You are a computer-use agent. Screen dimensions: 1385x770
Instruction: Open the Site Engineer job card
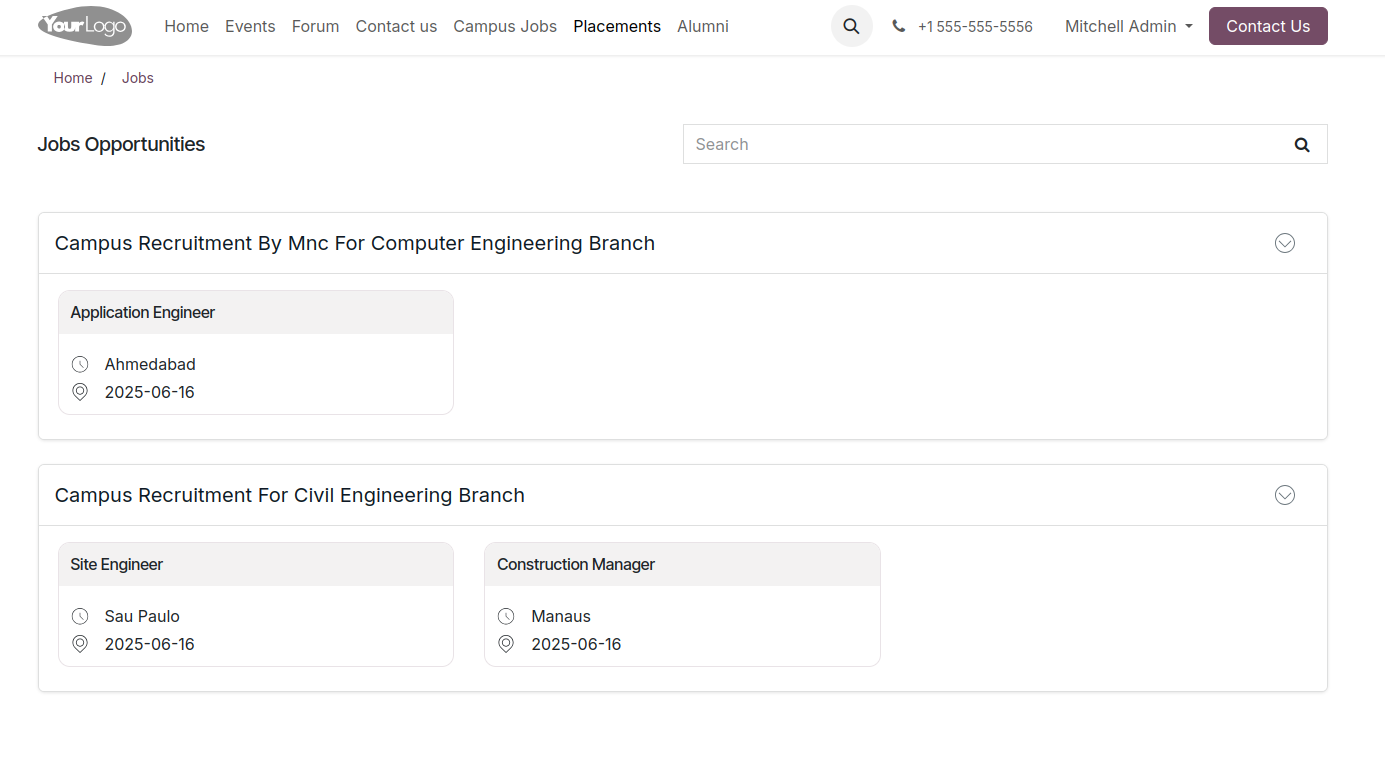click(256, 604)
